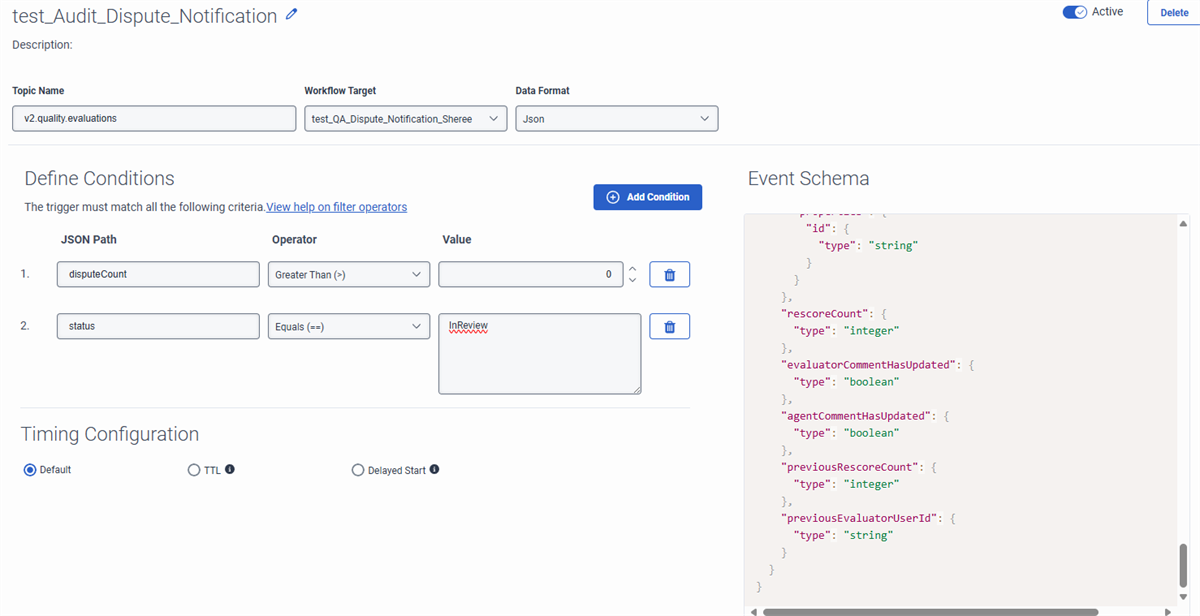The image size is (1200, 616).
Task: Toggle the Active switch off
Action: click(x=1074, y=12)
